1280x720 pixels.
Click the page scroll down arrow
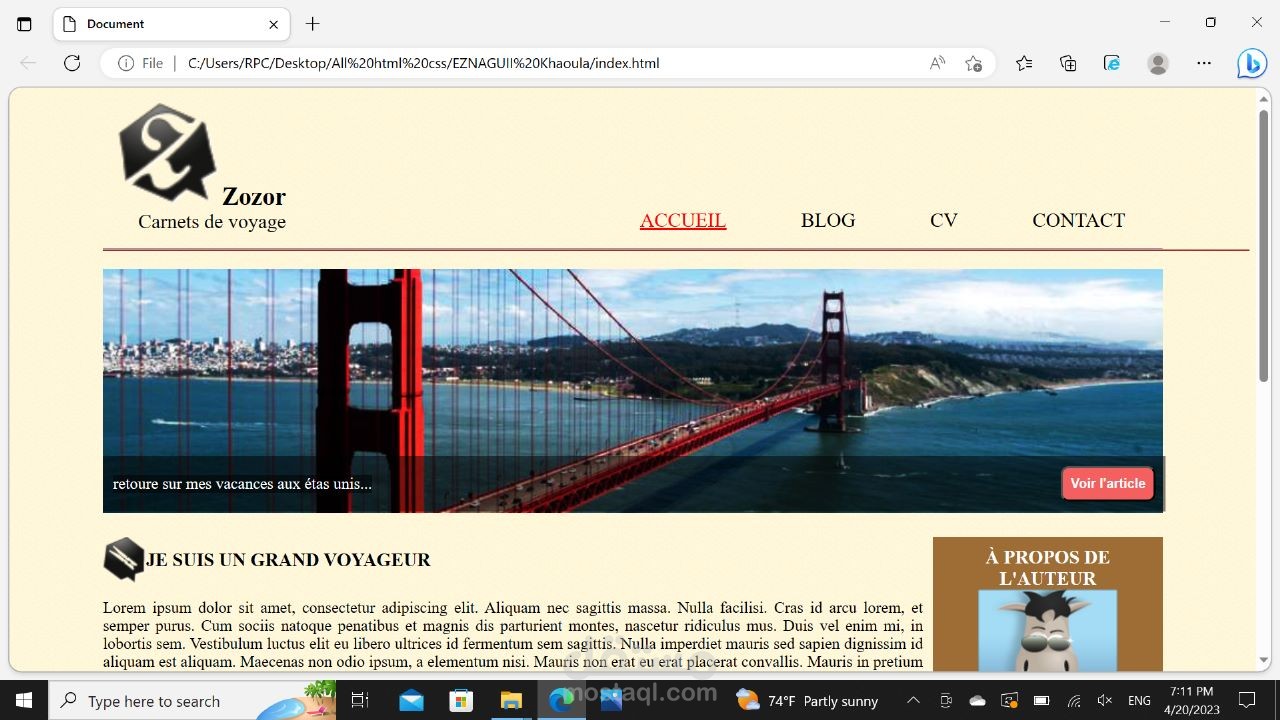[1264, 661]
